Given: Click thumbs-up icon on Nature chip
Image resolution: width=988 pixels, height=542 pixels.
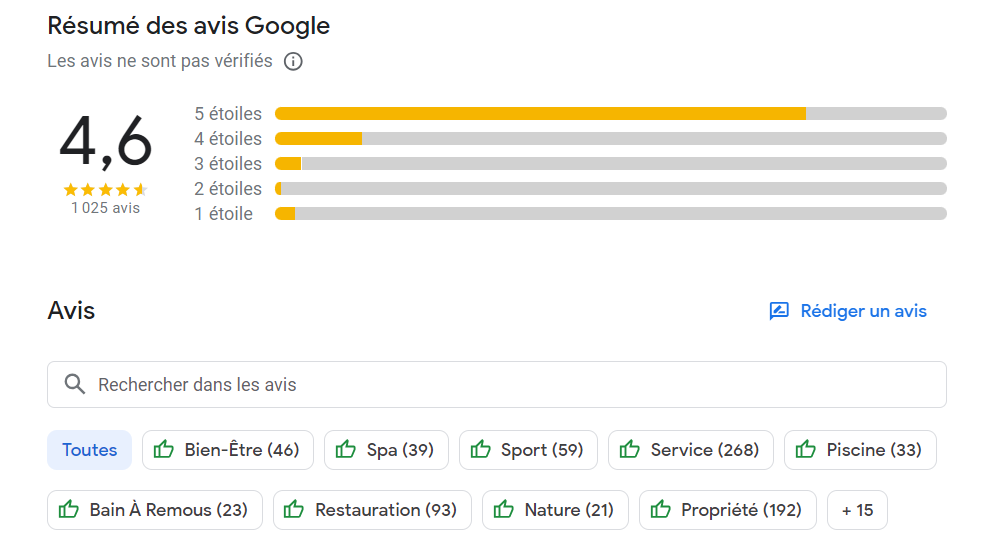Looking at the screenshot, I should pyautogui.click(x=503, y=509).
